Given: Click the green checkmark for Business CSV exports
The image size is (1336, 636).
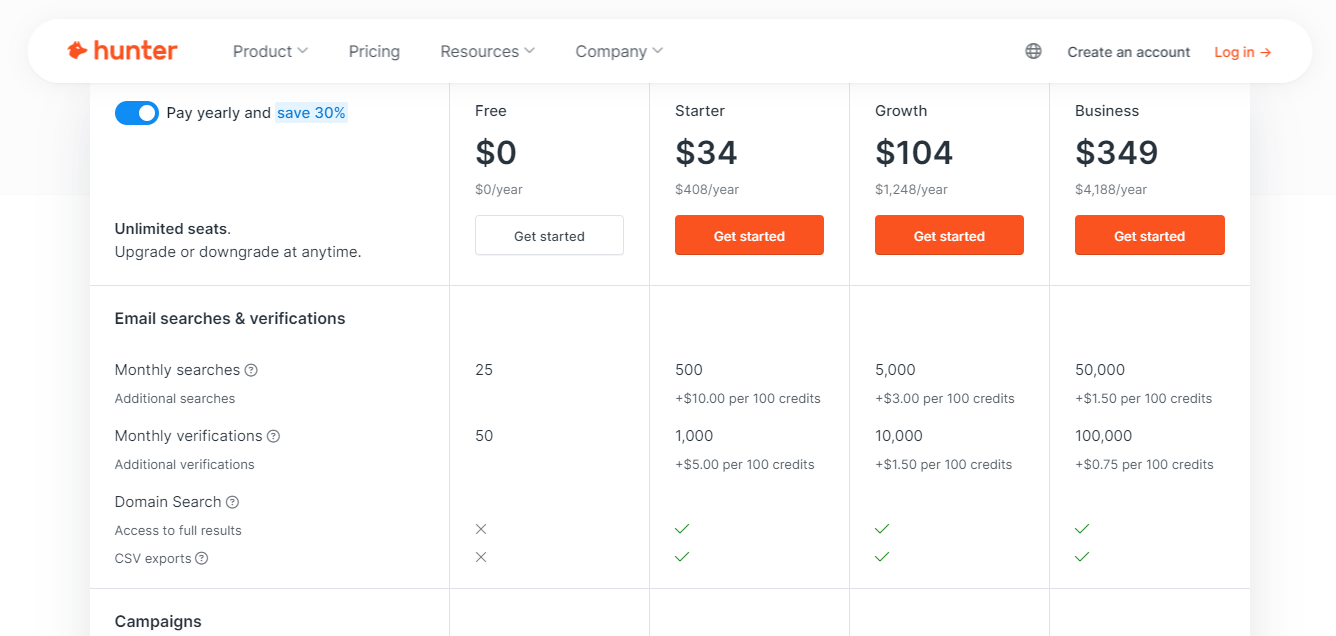Looking at the screenshot, I should pyautogui.click(x=1082, y=557).
